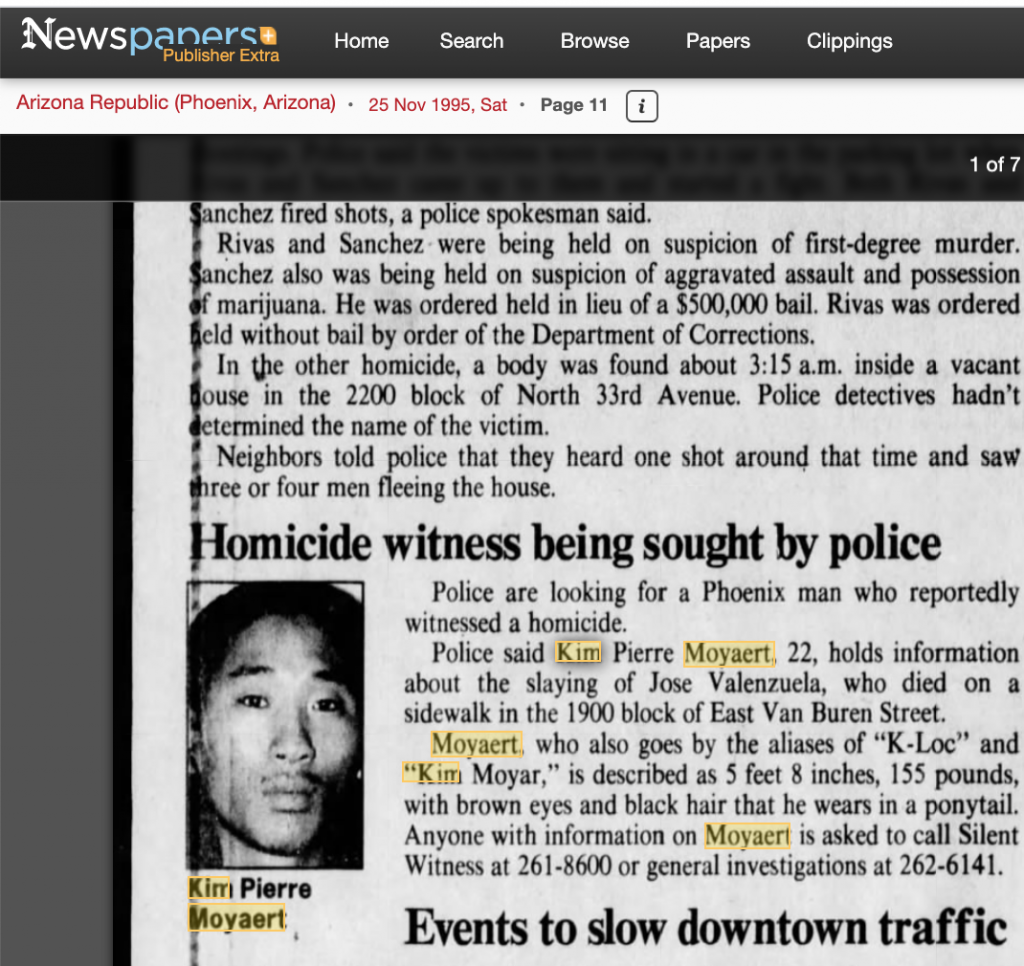The width and height of the screenshot is (1024, 966).
Task: Click the Page 11 breadcrumb label
Action: [573, 105]
